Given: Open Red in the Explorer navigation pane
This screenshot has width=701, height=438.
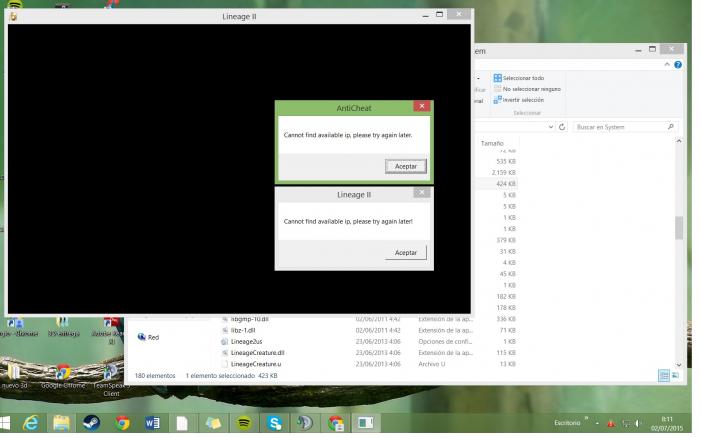Looking at the screenshot, I should click(148, 337).
